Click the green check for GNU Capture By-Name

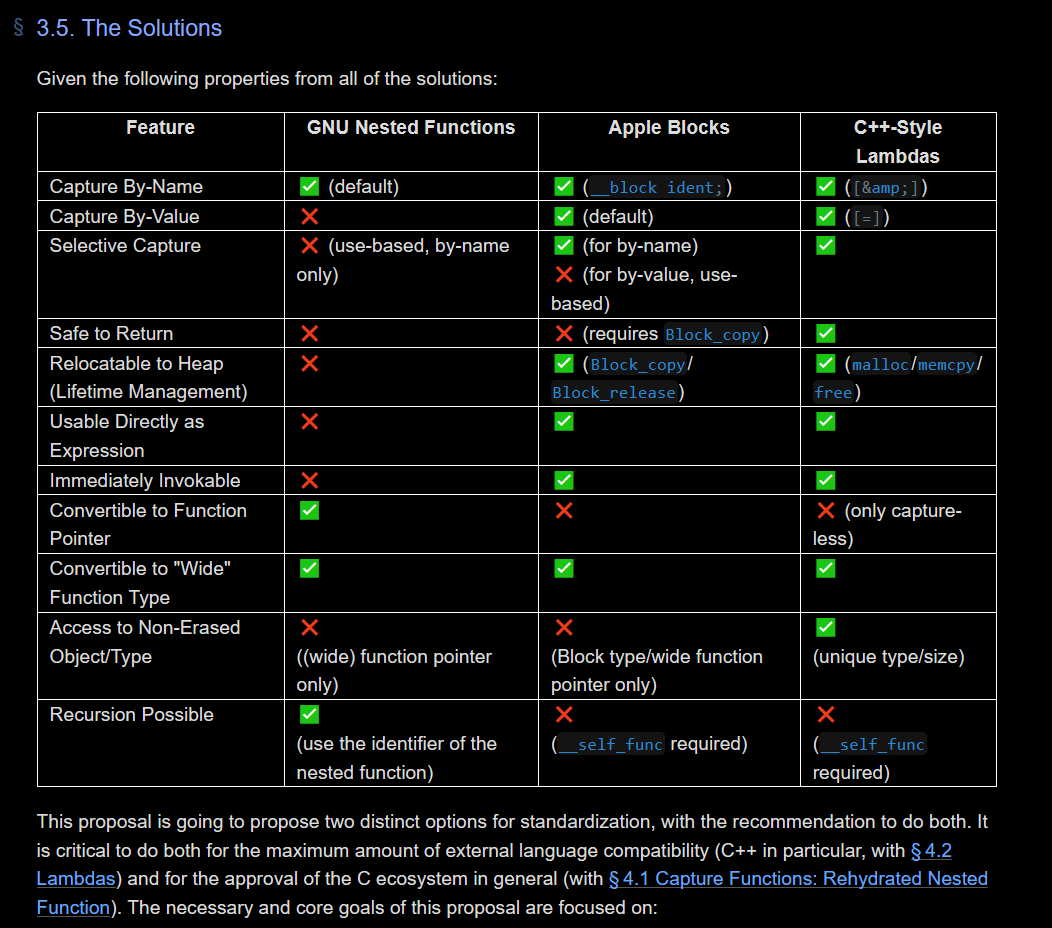coord(309,186)
